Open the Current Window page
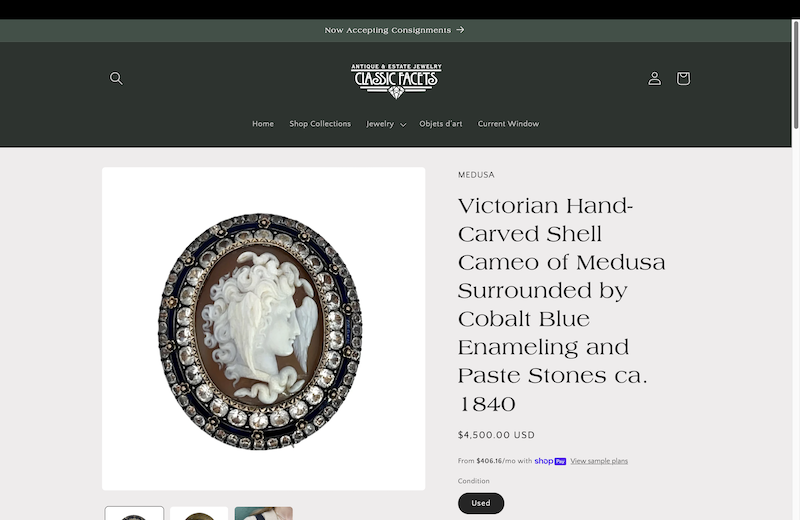The image size is (800, 520). pyautogui.click(x=508, y=124)
